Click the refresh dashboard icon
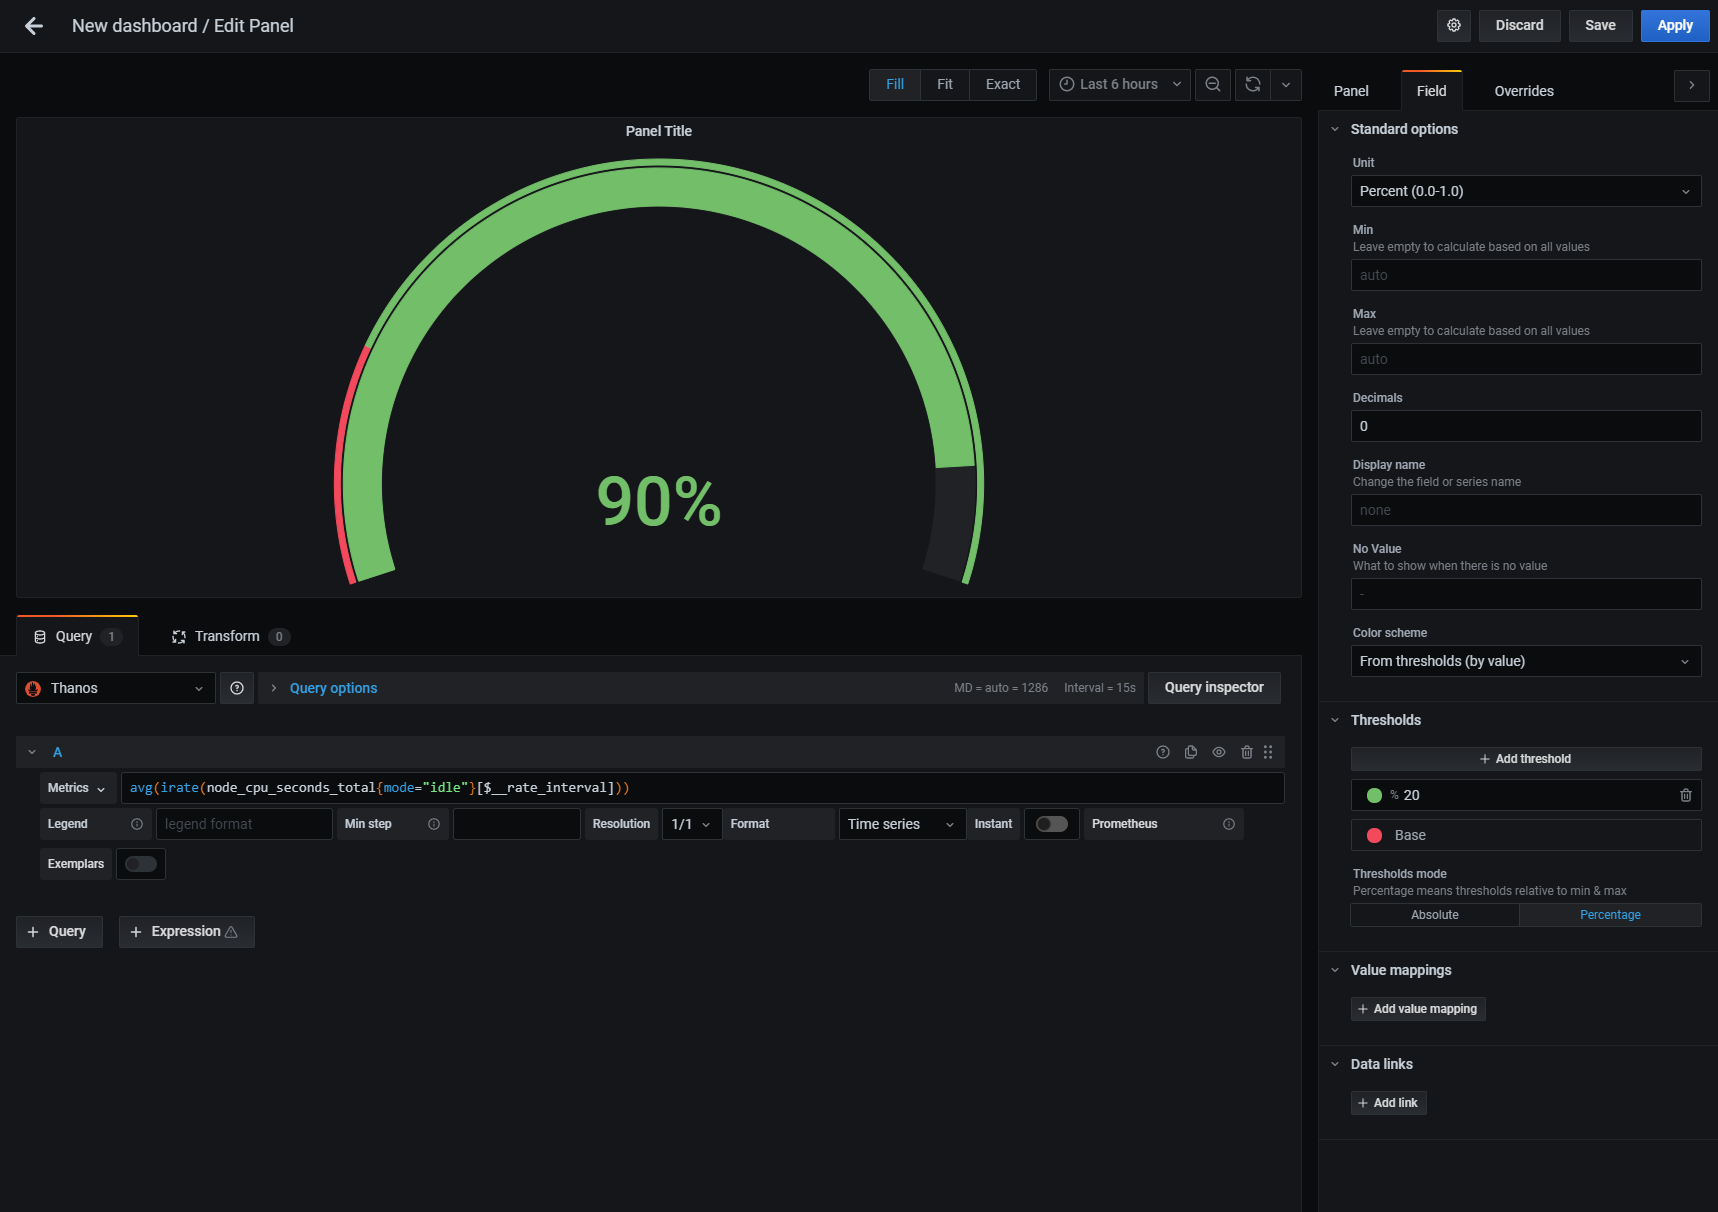The image size is (1718, 1212). click(1252, 85)
